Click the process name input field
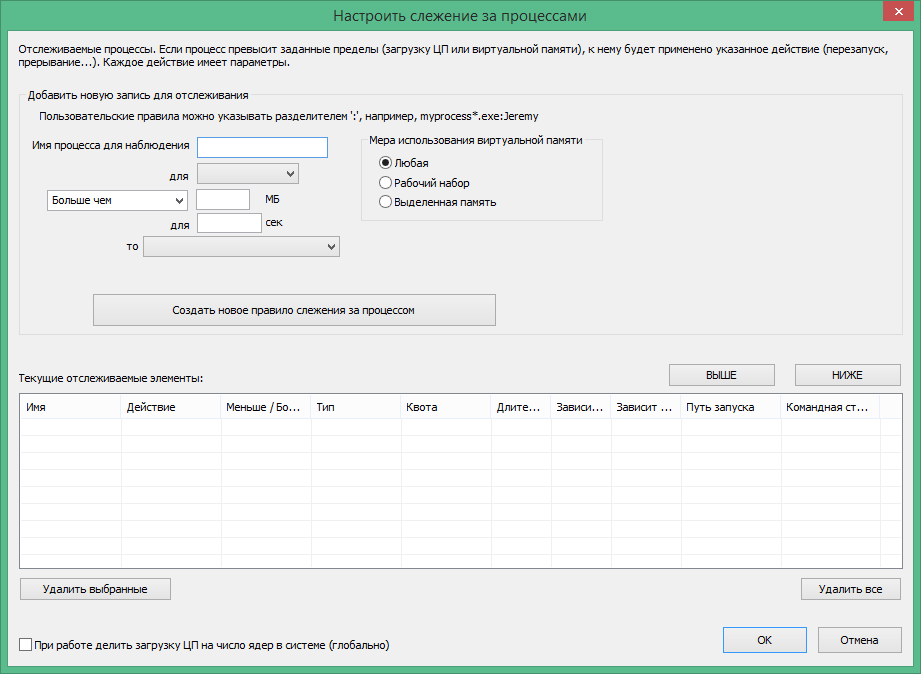The height and width of the screenshot is (674, 921). [263, 148]
